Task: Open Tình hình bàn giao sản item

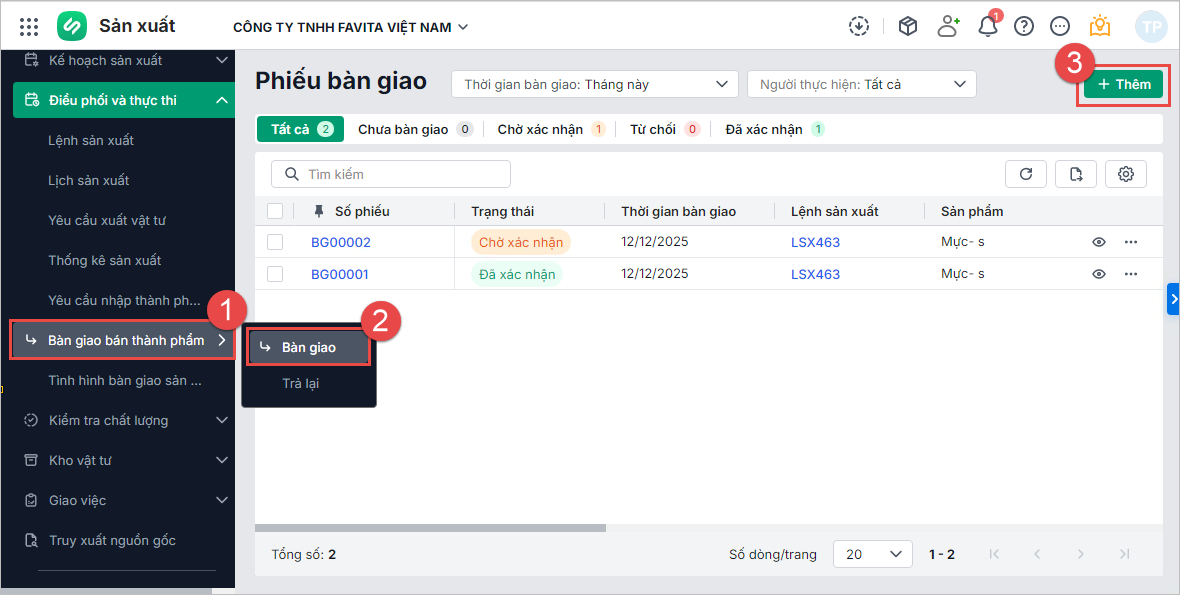Action: 123,381
